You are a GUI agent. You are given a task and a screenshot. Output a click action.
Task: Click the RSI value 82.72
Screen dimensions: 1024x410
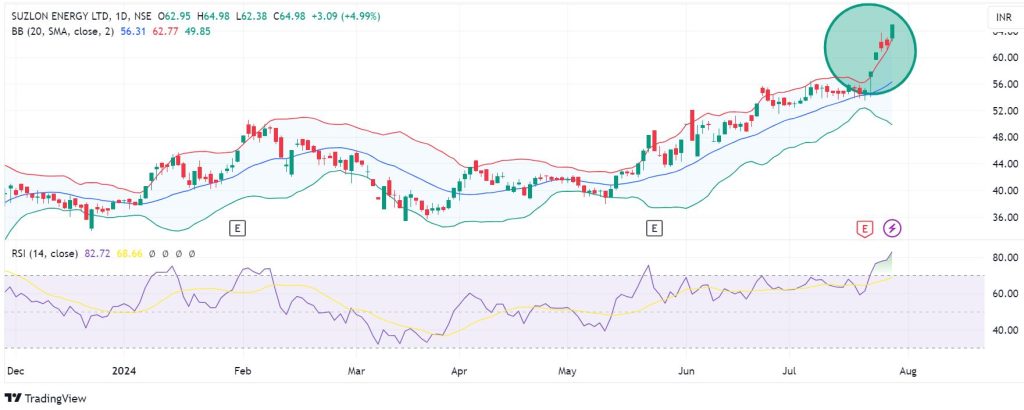tap(97, 253)
